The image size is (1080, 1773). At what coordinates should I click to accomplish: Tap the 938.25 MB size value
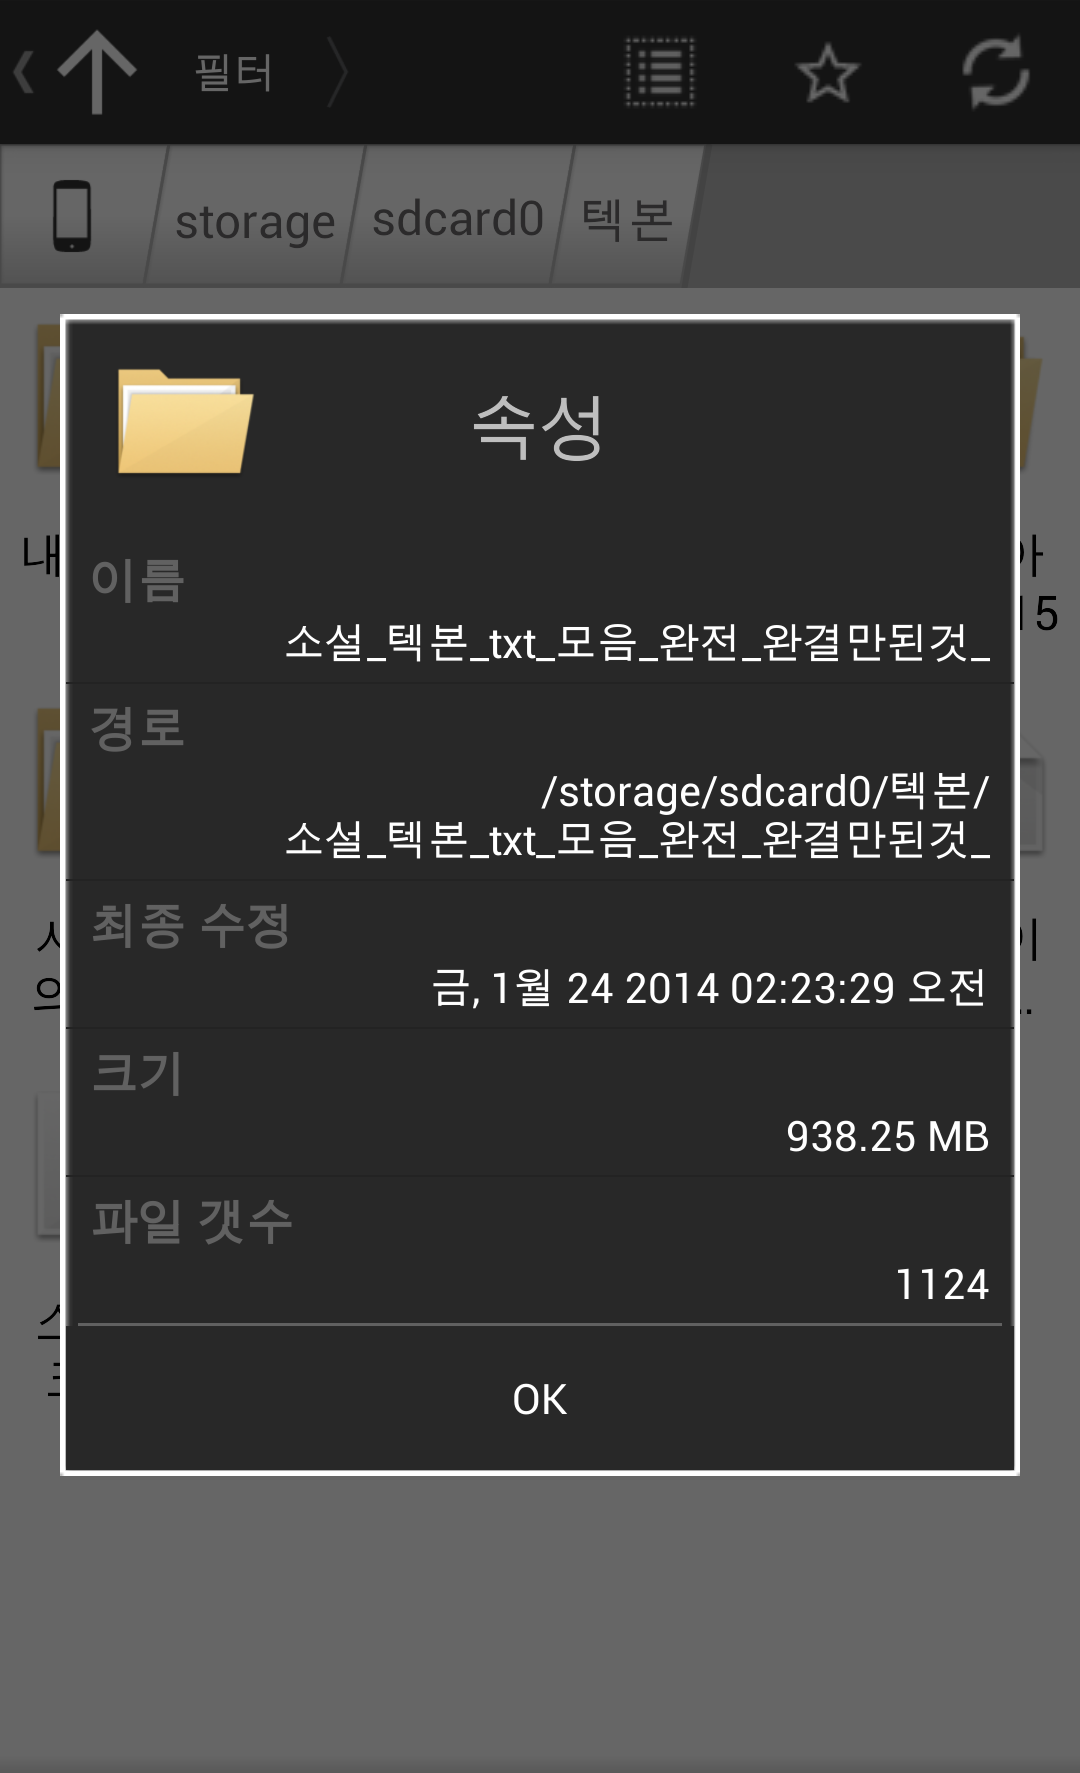click(x=887, y=1136)
